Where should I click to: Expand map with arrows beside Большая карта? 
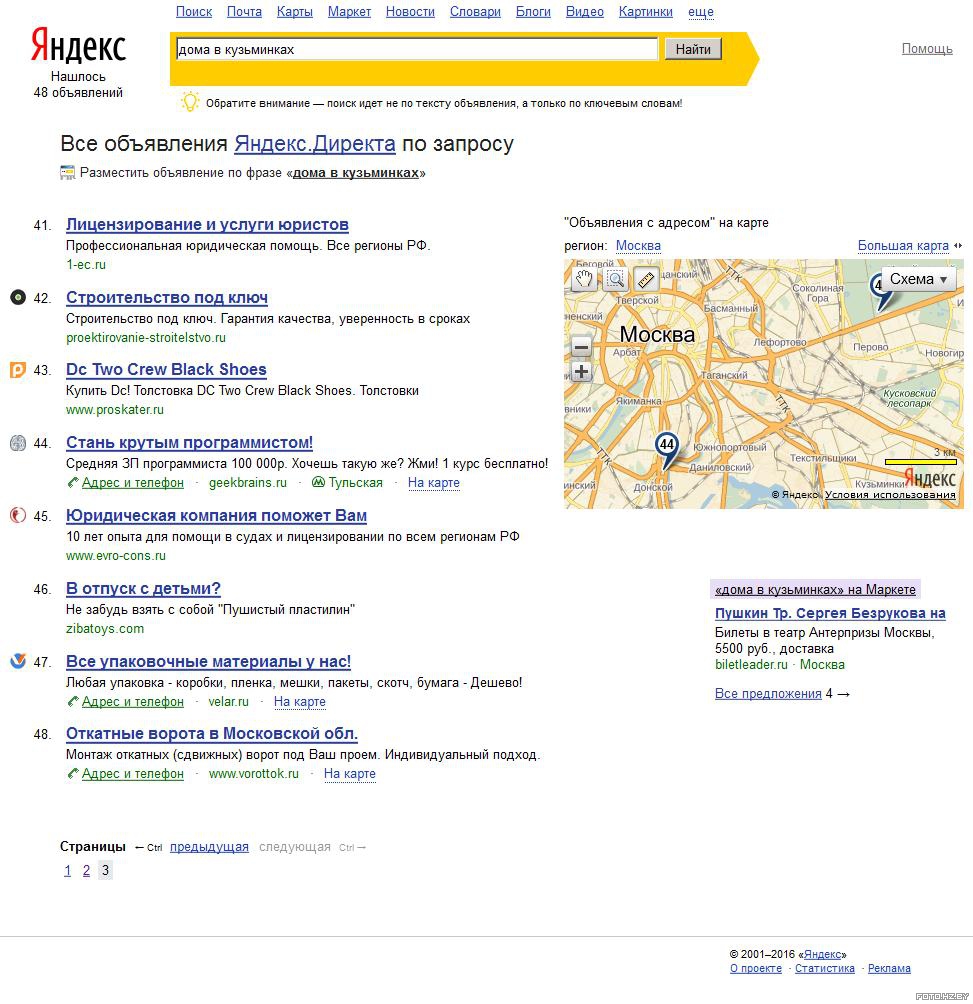pyautogui.click(x=958, y=246)
